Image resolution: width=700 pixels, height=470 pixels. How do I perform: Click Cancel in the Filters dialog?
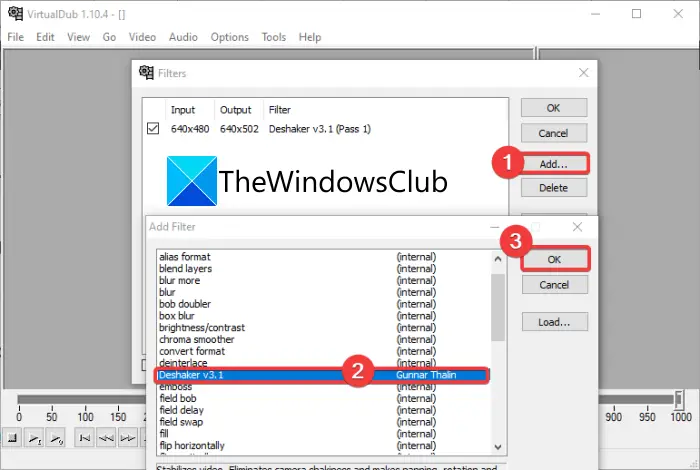point(554,133)
